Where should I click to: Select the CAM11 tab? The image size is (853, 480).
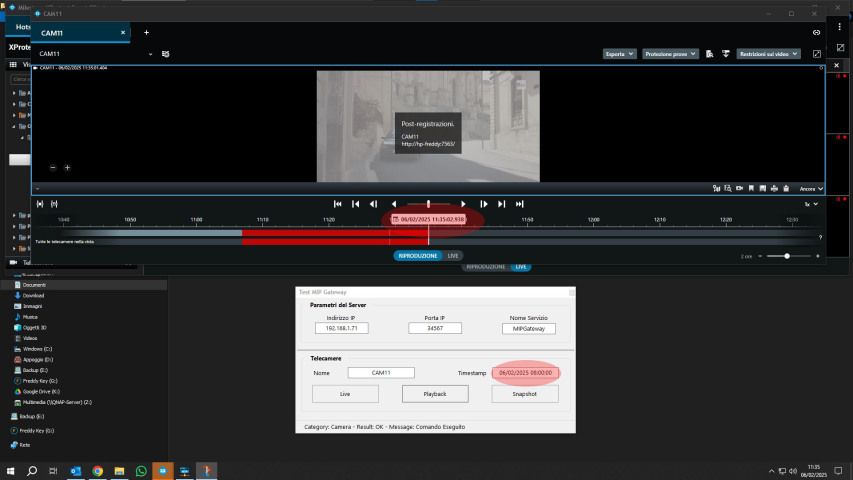pyautogui.click(x=75, y=33)
